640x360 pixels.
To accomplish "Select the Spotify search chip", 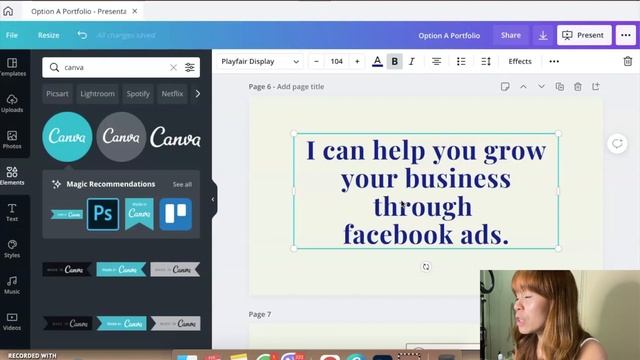I will [138, 93].
